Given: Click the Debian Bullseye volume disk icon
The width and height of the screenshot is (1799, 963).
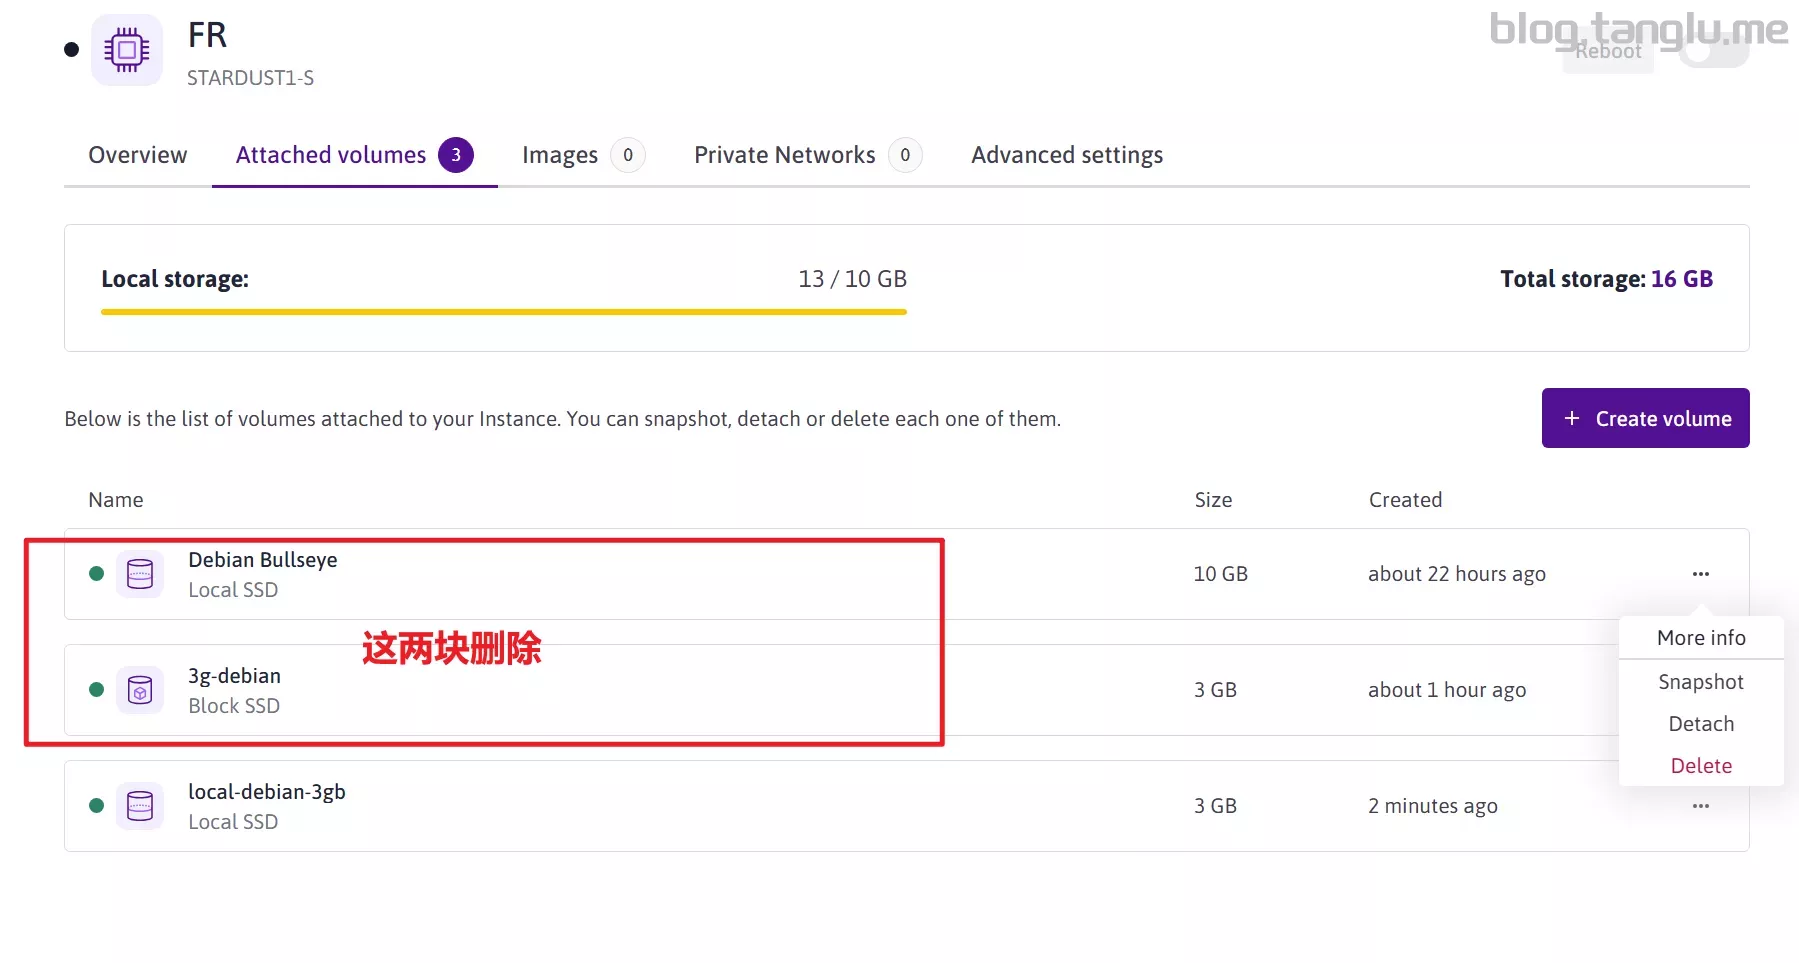Looking at the screenshot, I should pos(140,574).
